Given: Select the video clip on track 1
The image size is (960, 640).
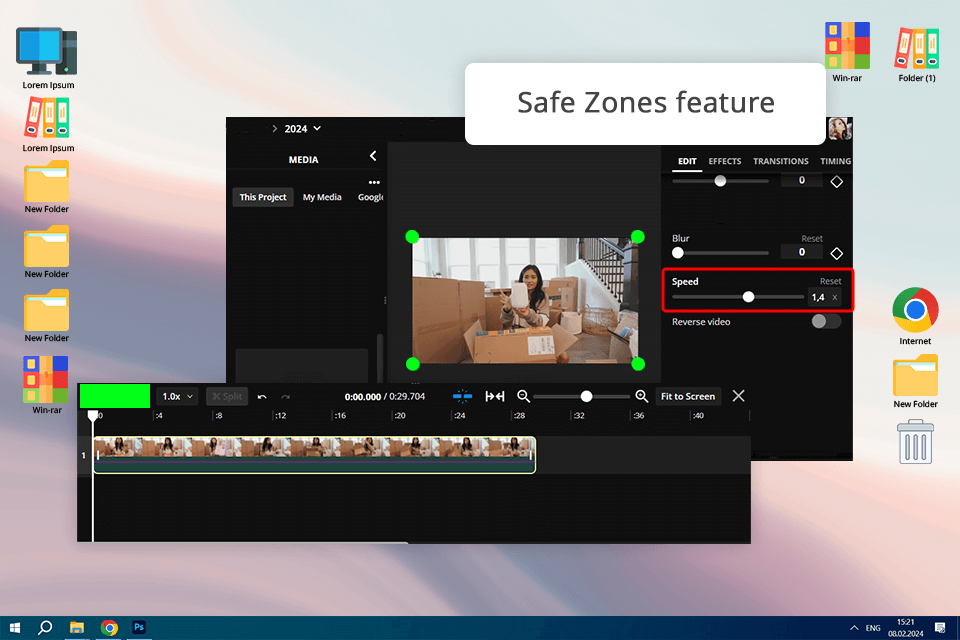Looking at the screenshot, I should tap(315, 455).
